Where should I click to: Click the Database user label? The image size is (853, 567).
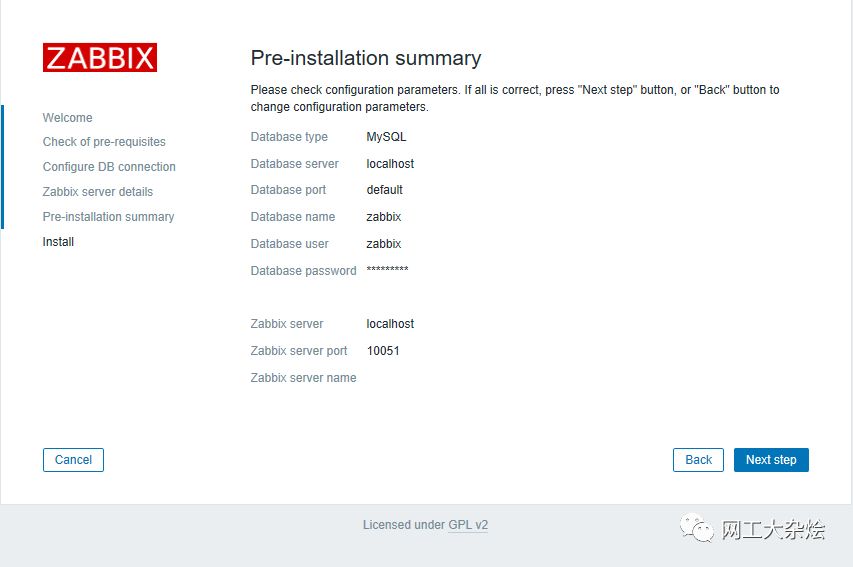pos(289,244)
